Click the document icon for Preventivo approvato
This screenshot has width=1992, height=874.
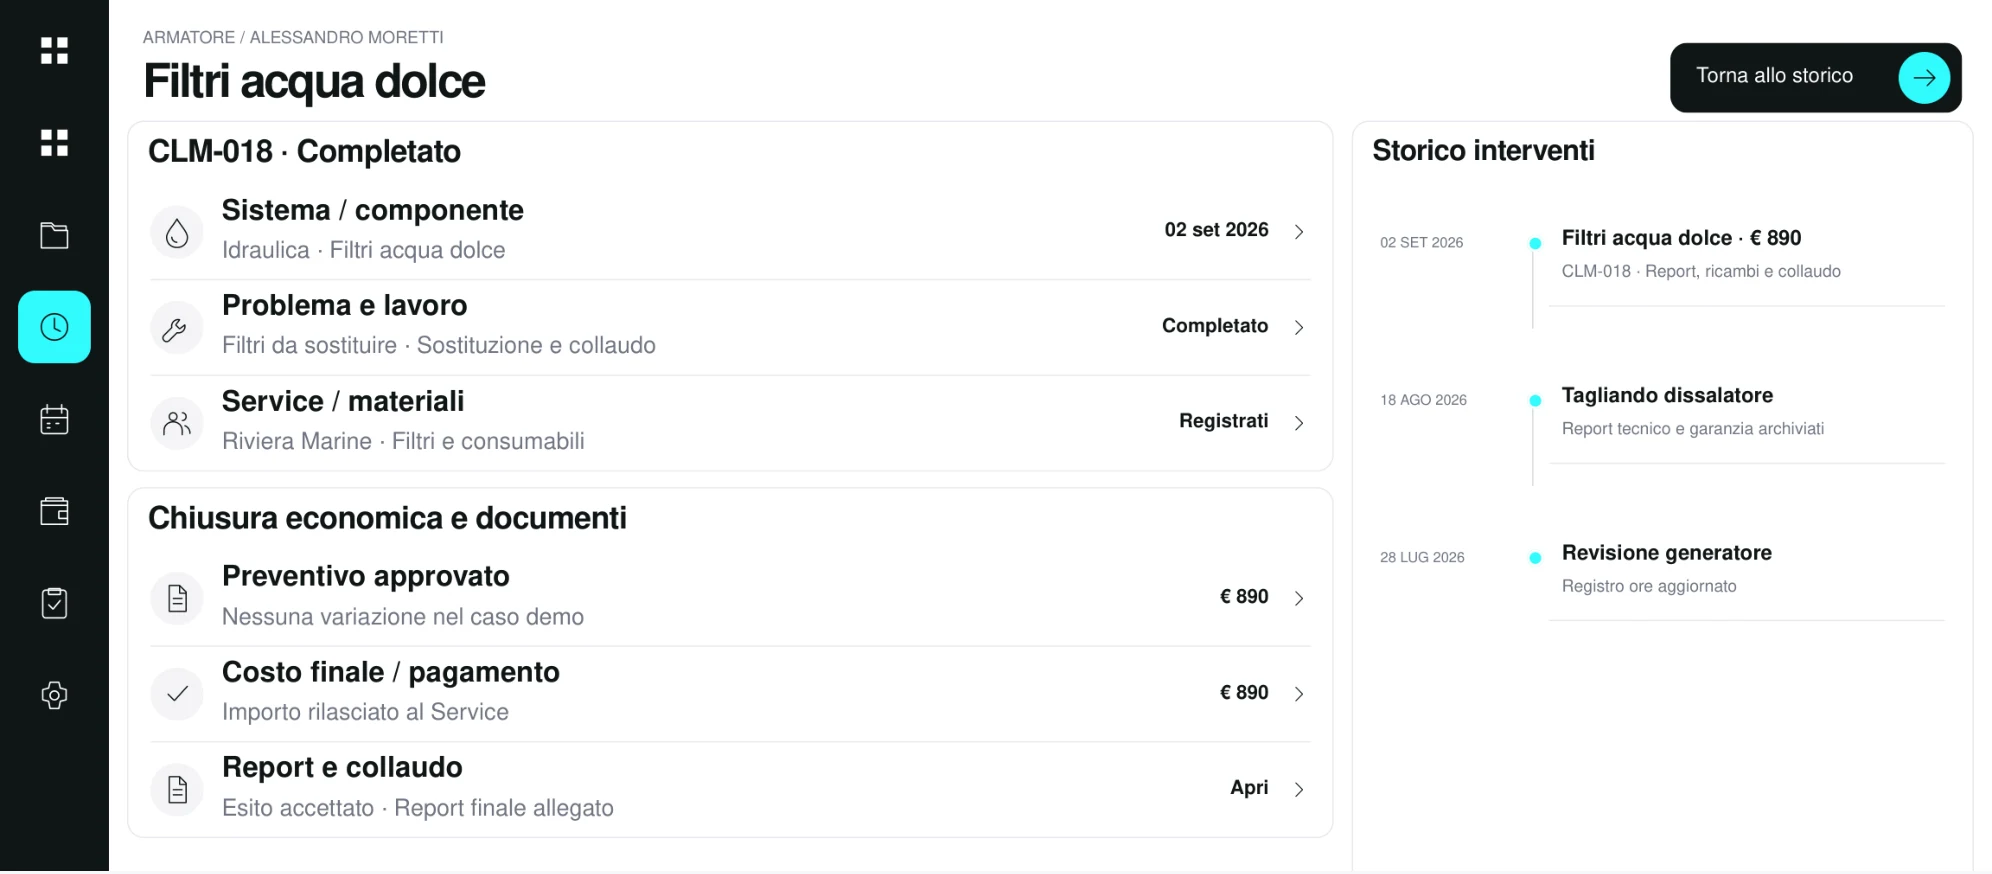click(177, 598)
